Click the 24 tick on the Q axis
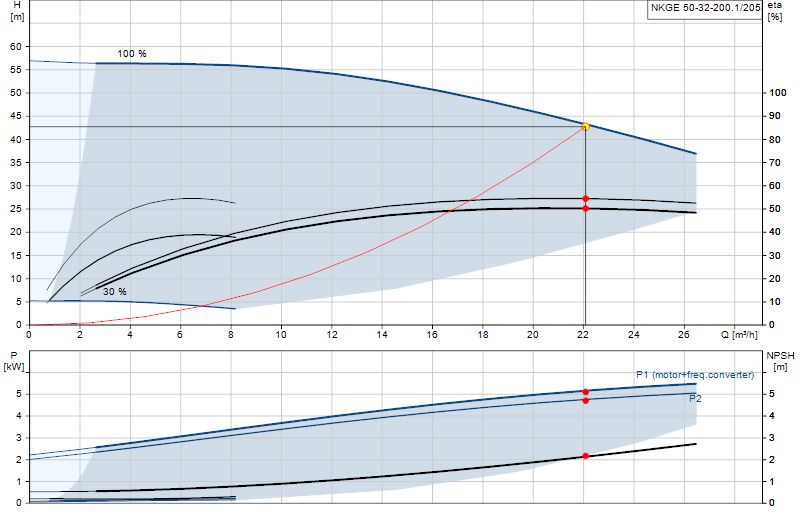Image resolution: width=800 pixels, height=520 pixels. pyautogui.click(x=633, y=335)
